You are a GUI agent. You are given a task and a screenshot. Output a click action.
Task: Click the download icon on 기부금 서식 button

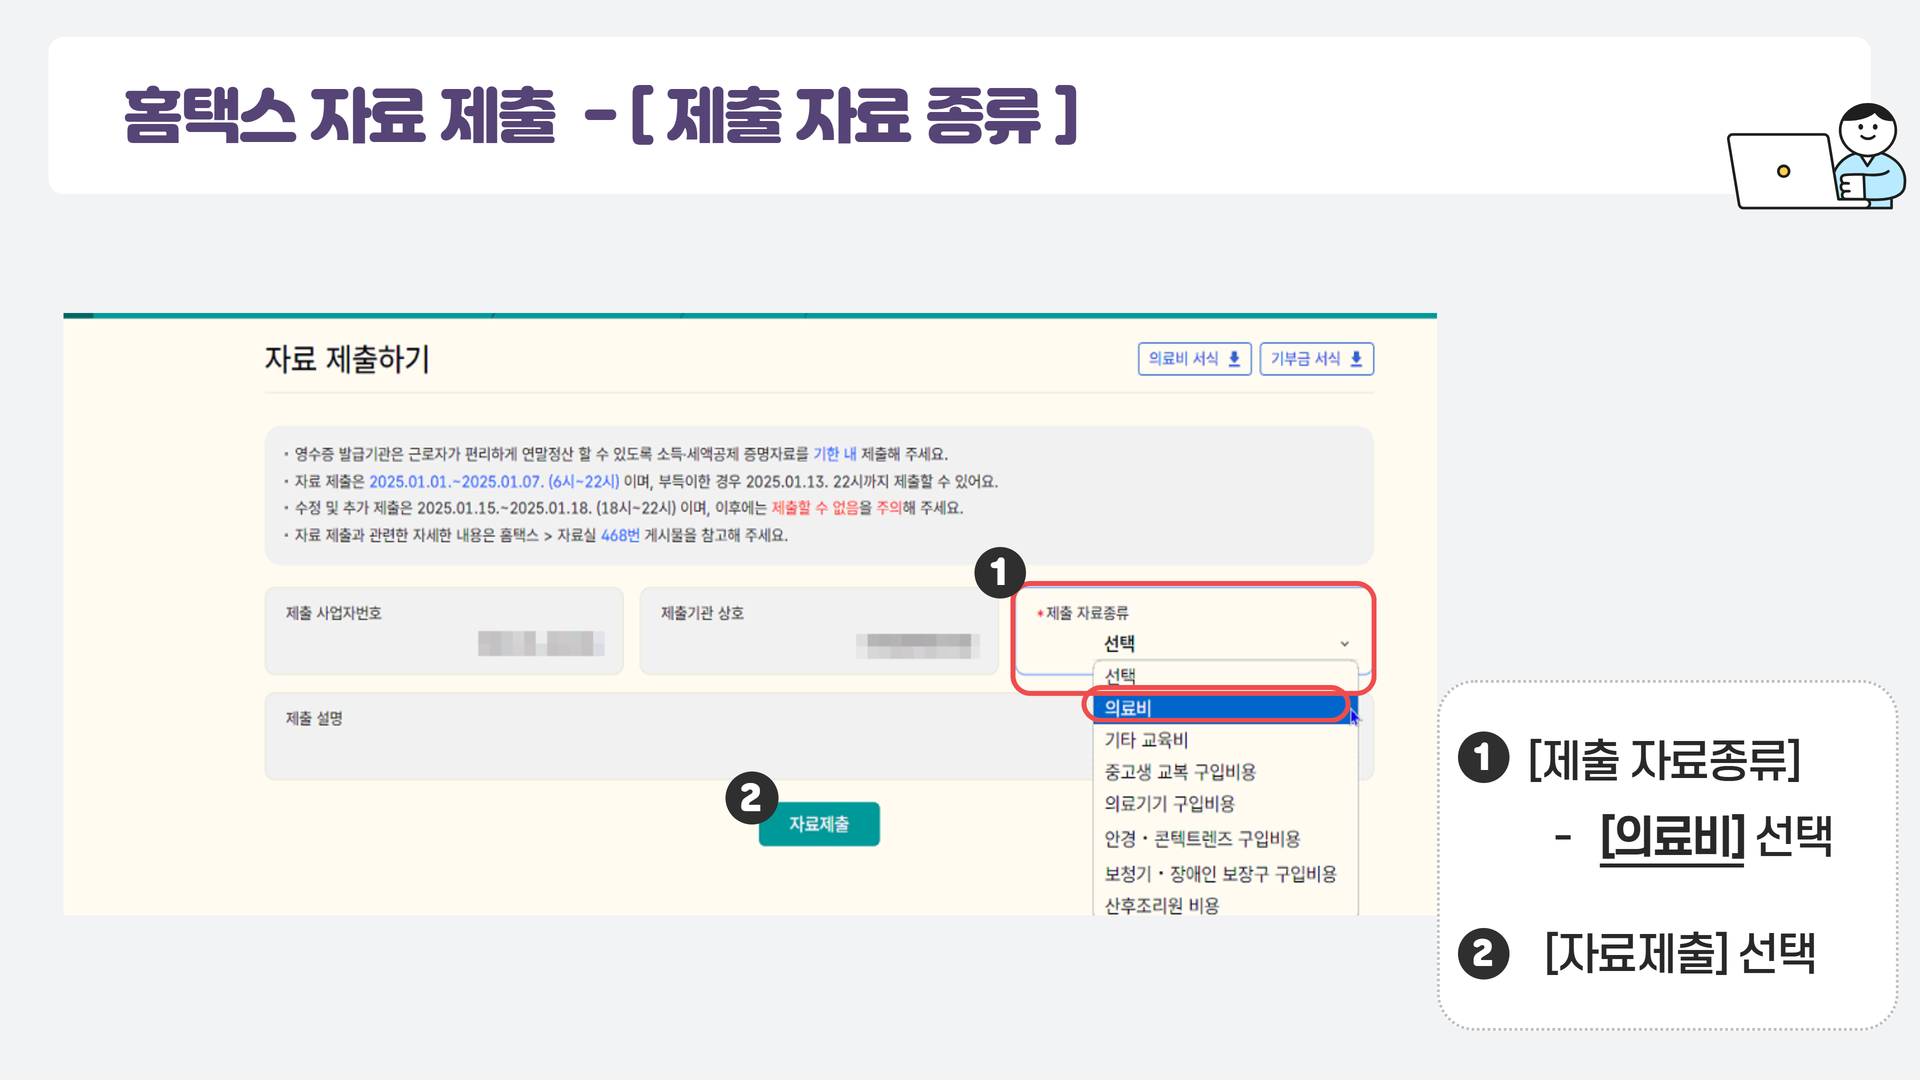1356,358
